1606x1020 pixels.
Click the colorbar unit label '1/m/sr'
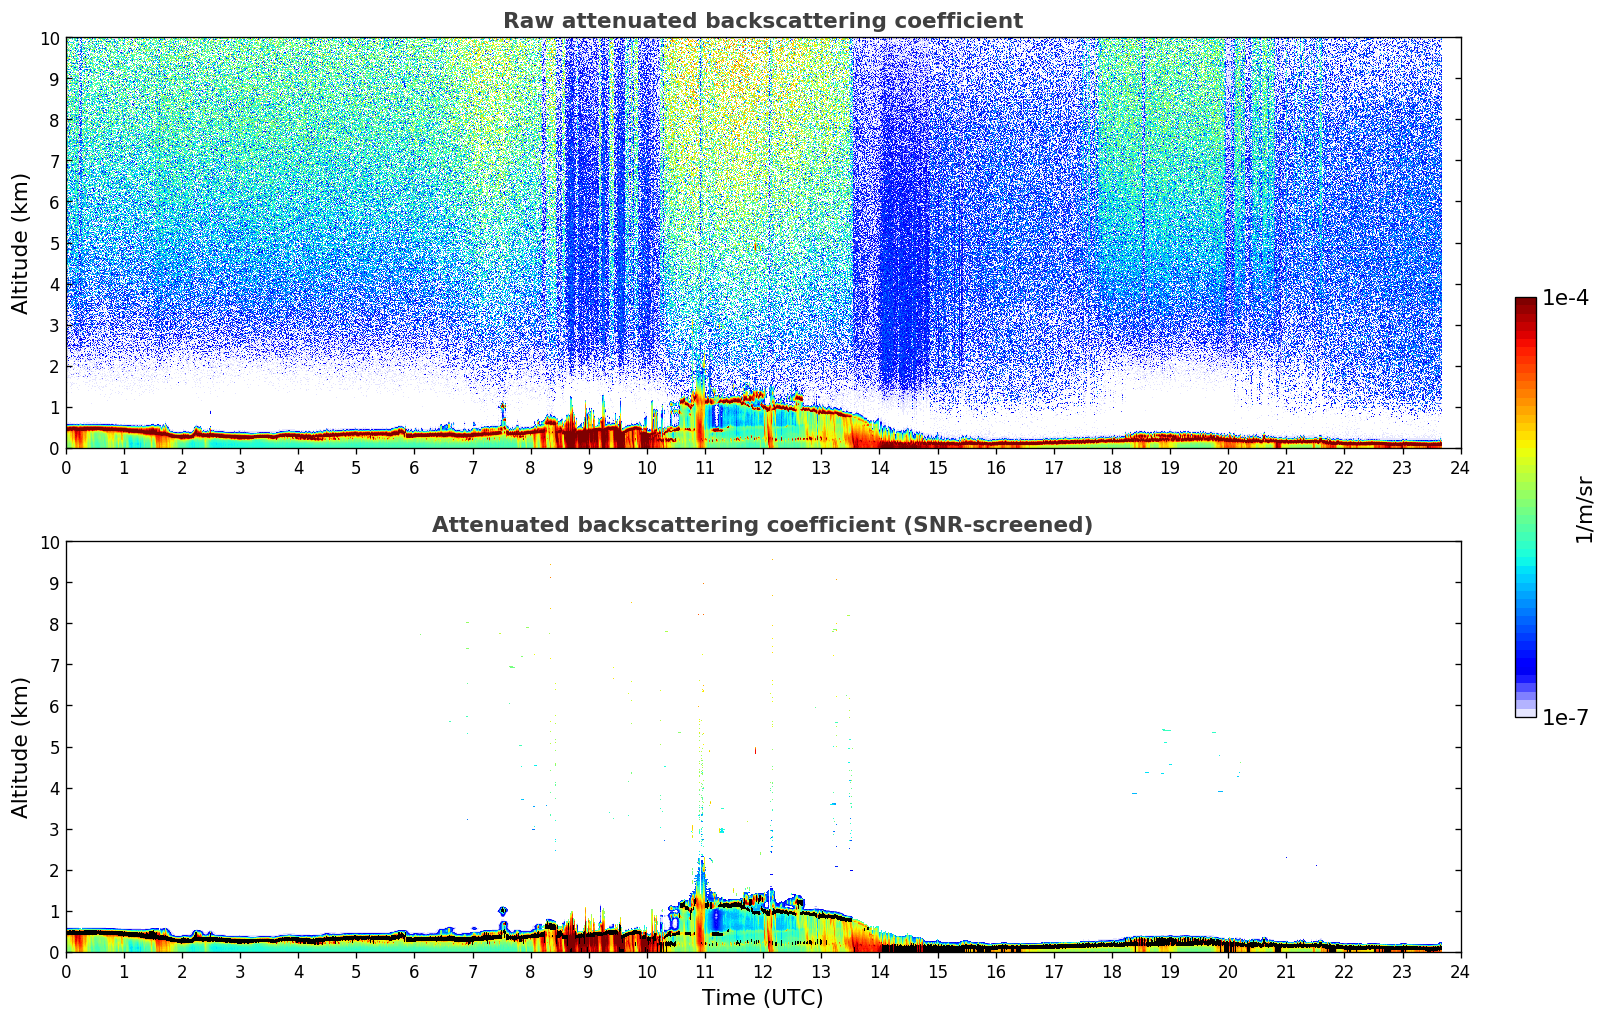point(1584,510)
